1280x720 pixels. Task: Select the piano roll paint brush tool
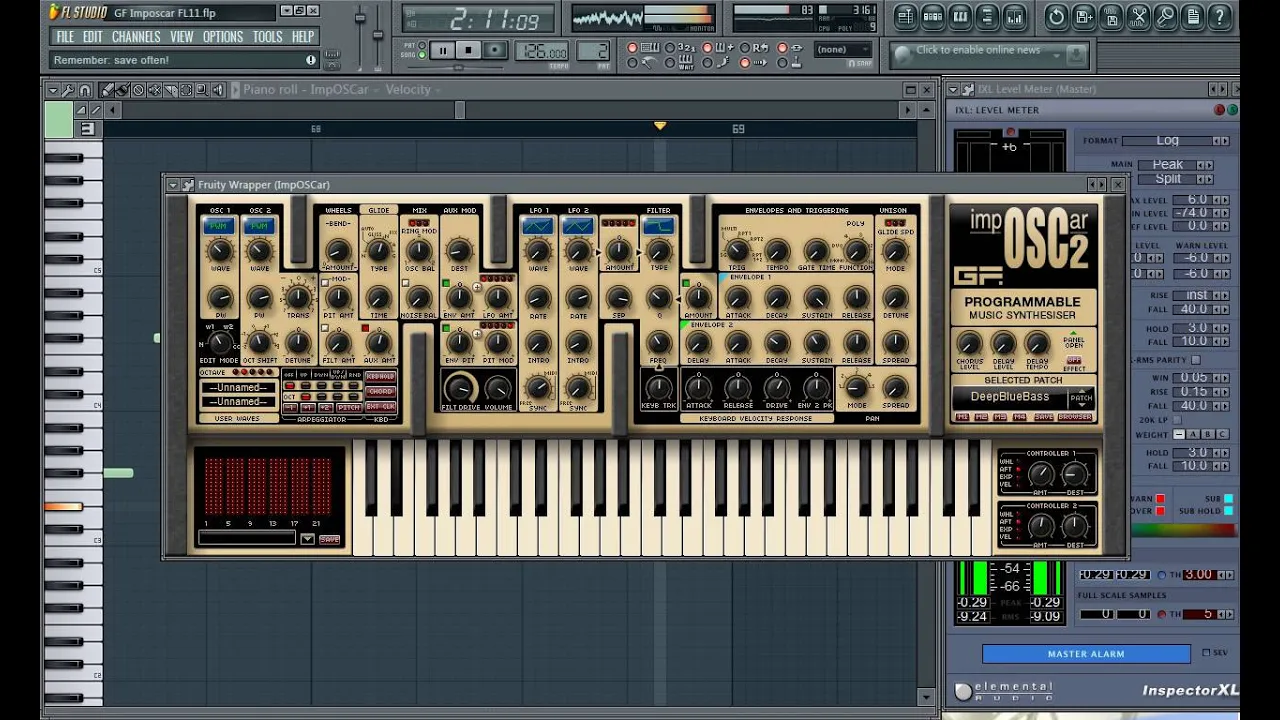(x=122, y=90)
